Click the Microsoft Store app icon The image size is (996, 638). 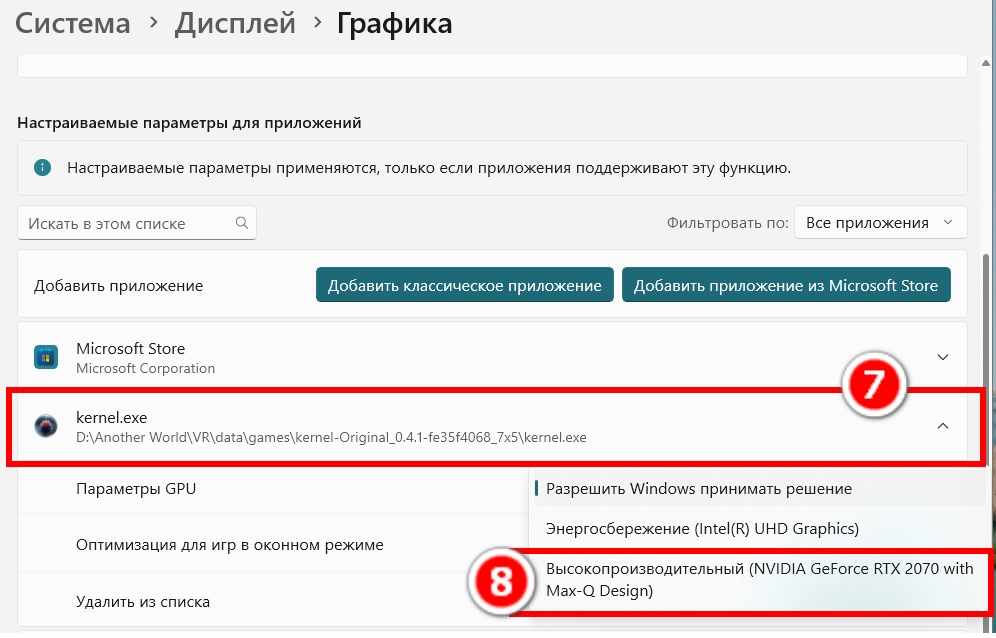[46, 357]
